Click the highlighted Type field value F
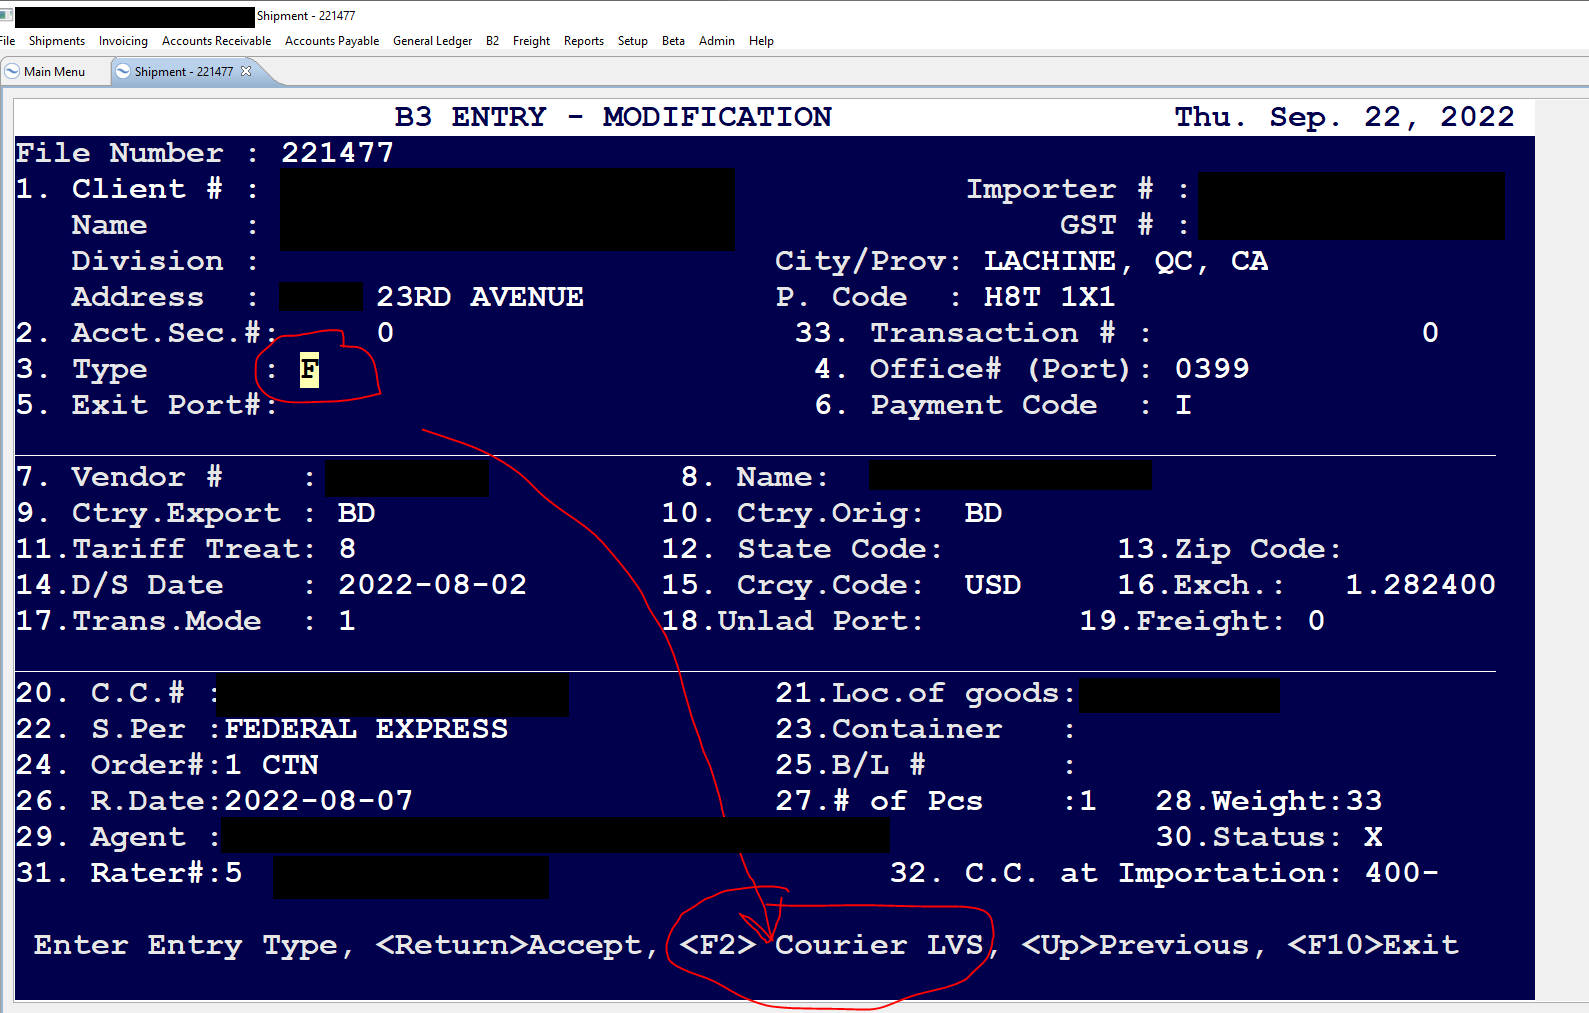1589x1013 pixels. (309, 370)
